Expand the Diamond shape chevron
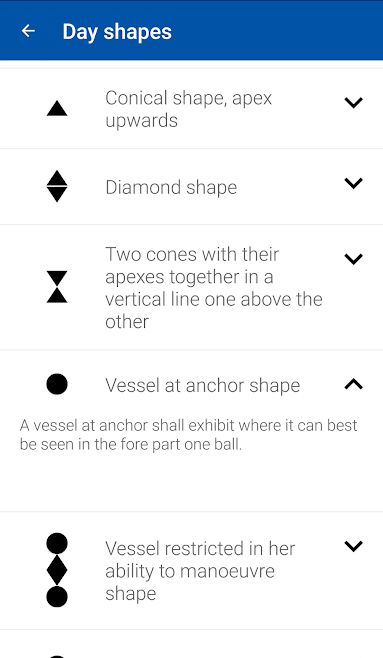 (353, 183)
